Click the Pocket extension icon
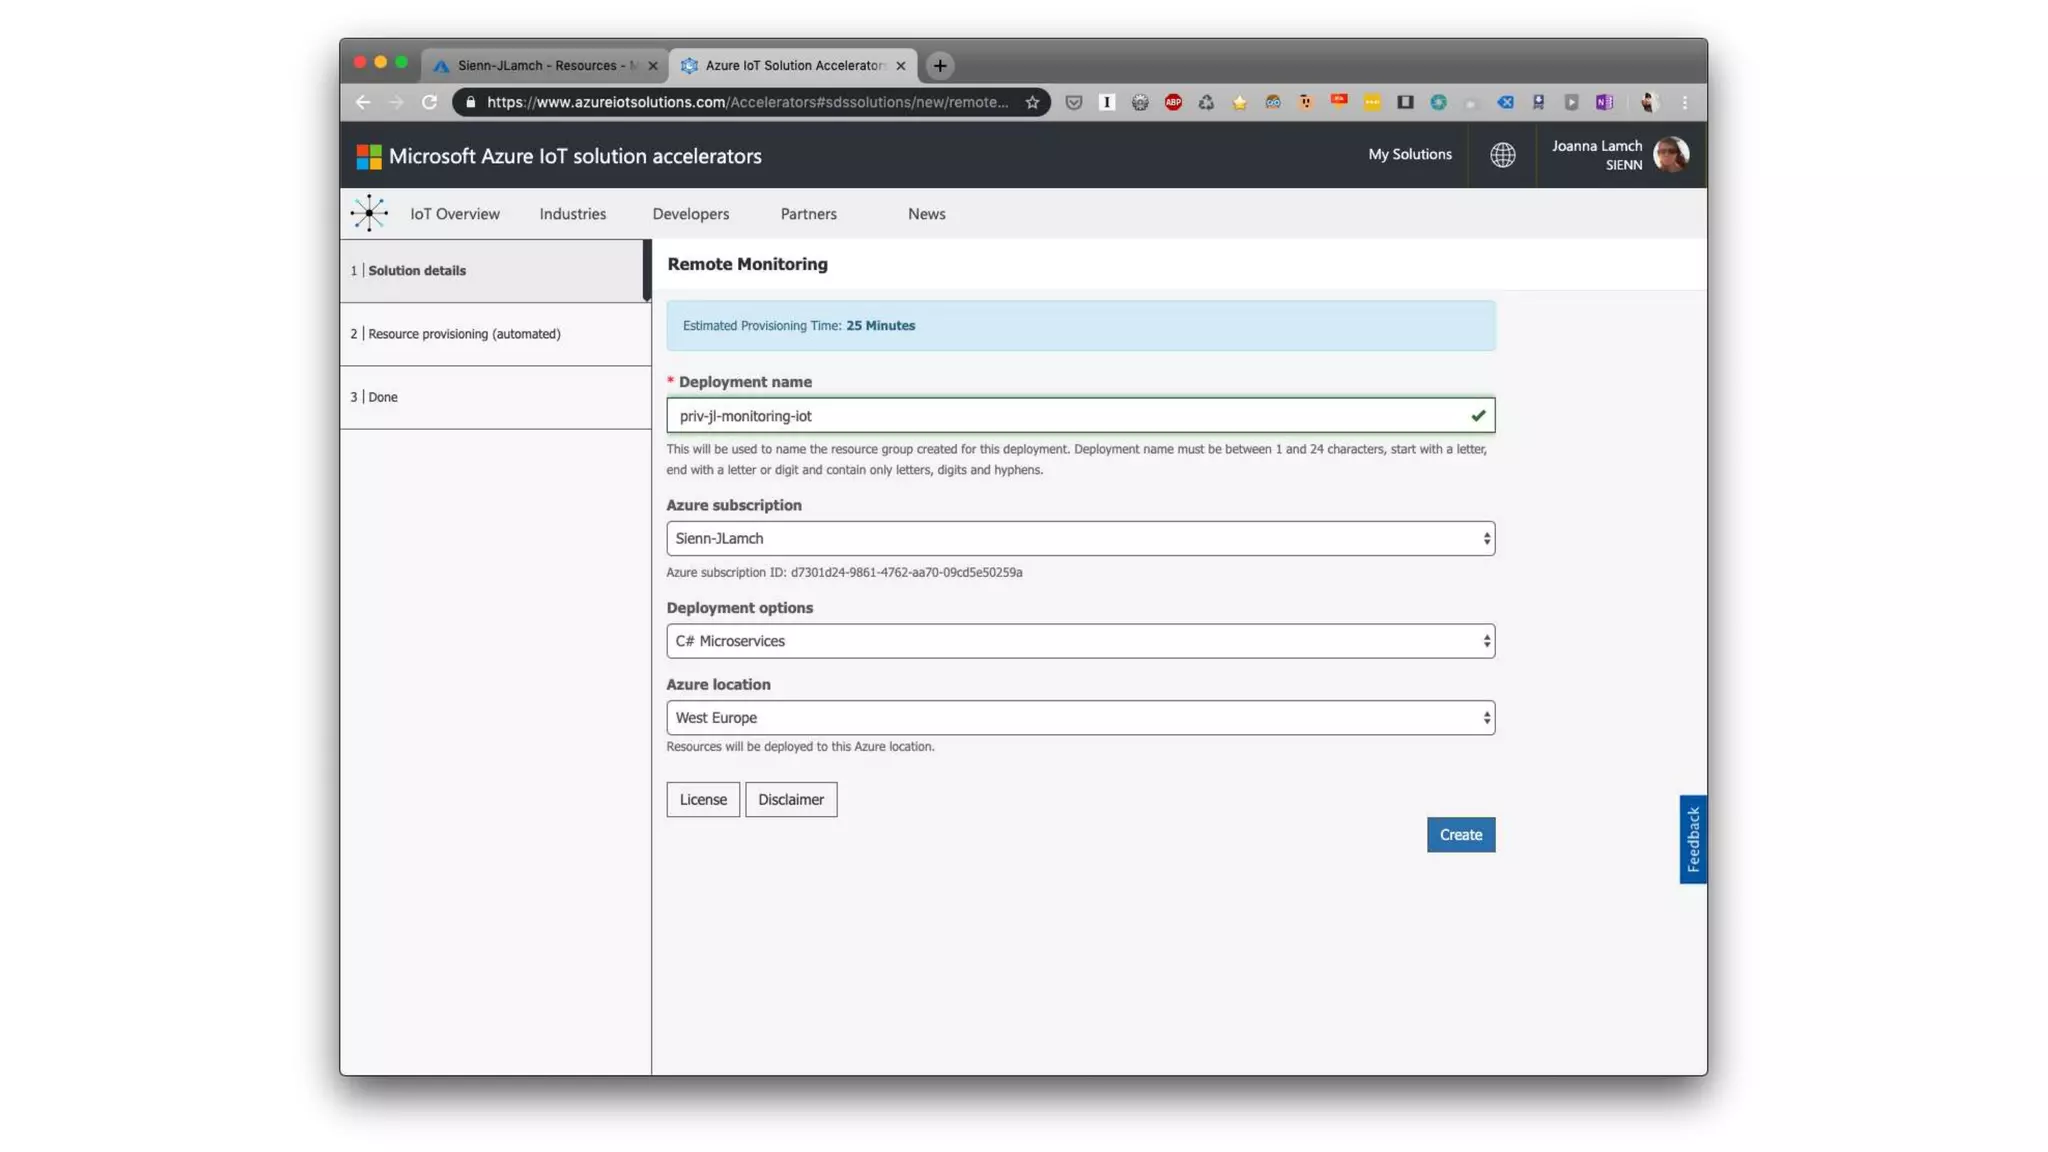The image size is (2048, 1152). point(1073,102)
